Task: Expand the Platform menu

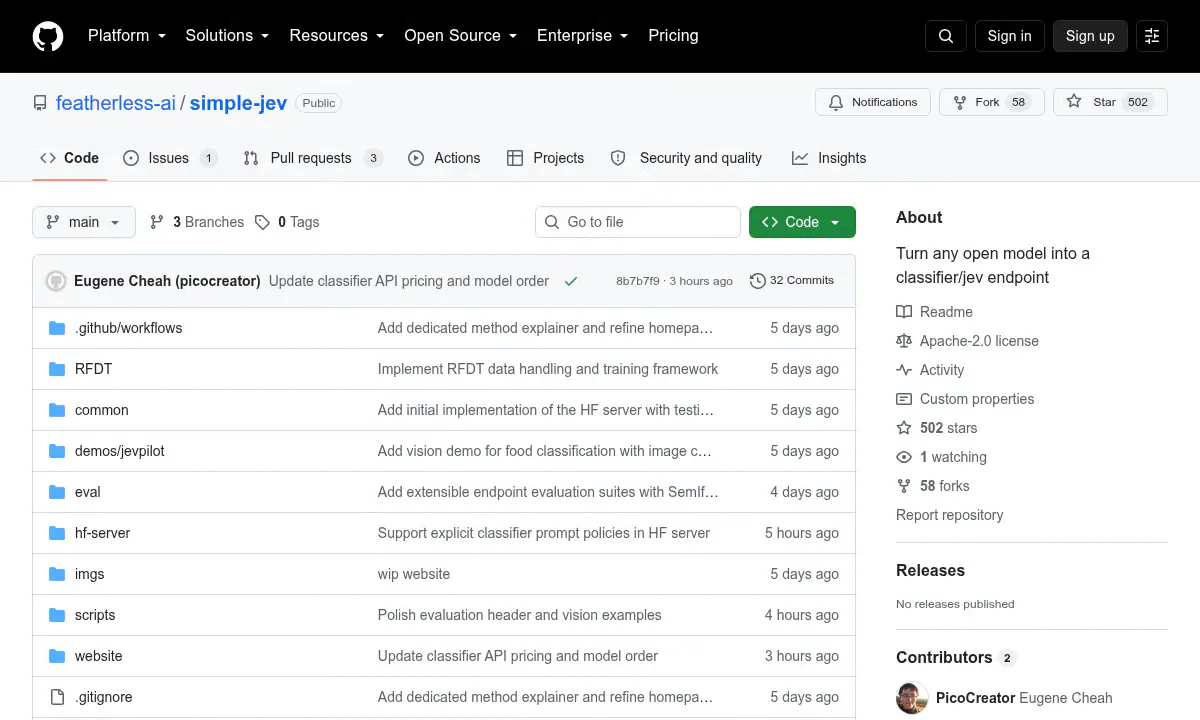Action: (126, 36)
